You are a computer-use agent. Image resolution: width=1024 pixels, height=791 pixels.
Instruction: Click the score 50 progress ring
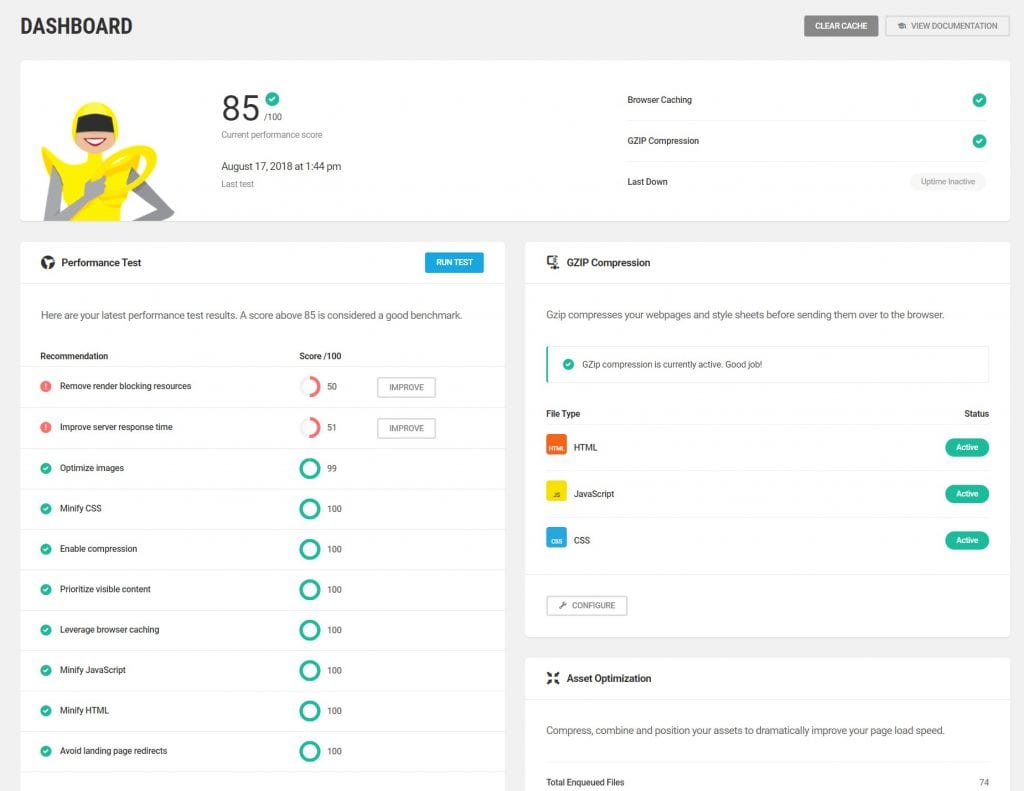tap(310, 386)
